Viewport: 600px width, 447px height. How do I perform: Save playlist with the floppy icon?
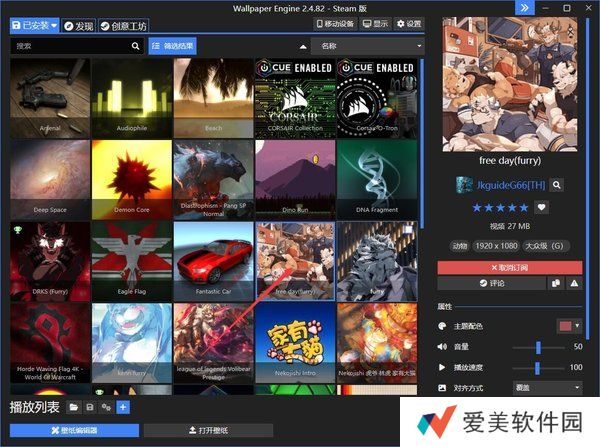tap(90, 407)
